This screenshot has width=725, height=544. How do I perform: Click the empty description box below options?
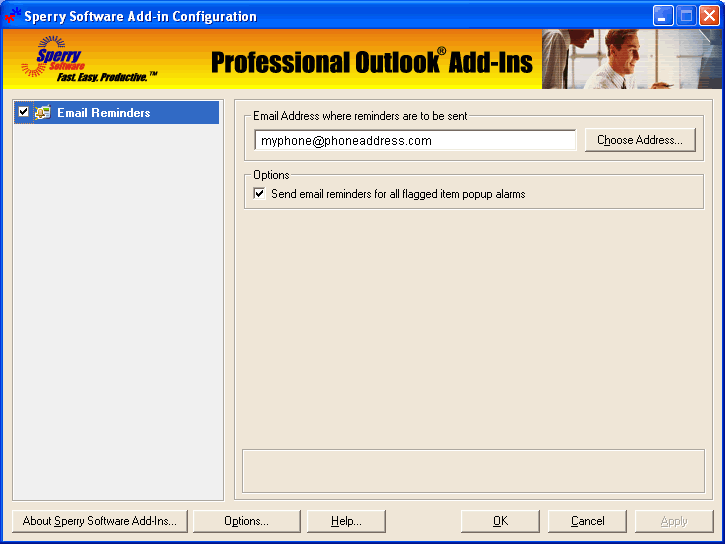[473, 470]
